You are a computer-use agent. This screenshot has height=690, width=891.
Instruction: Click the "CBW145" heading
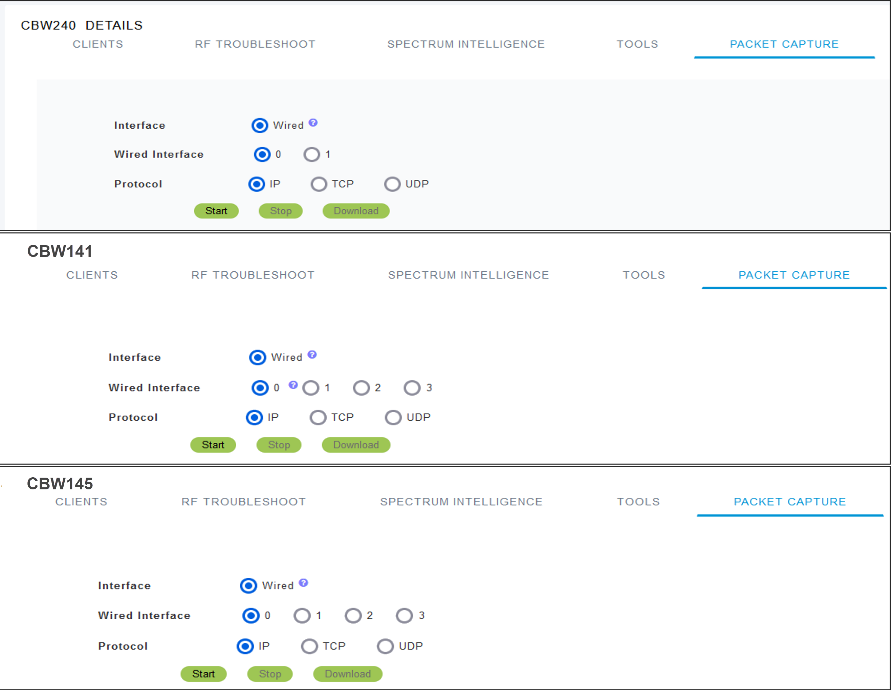tap(60, 484)
